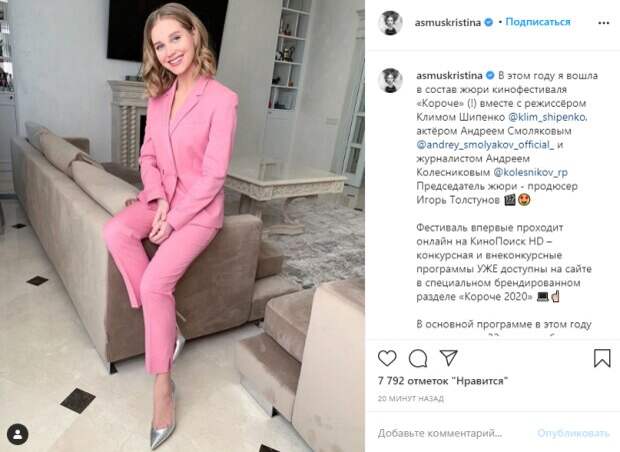This screenshot has height=452, width=620.
Task: Click the Опубликовать post comment button
Action: (573, 433)
